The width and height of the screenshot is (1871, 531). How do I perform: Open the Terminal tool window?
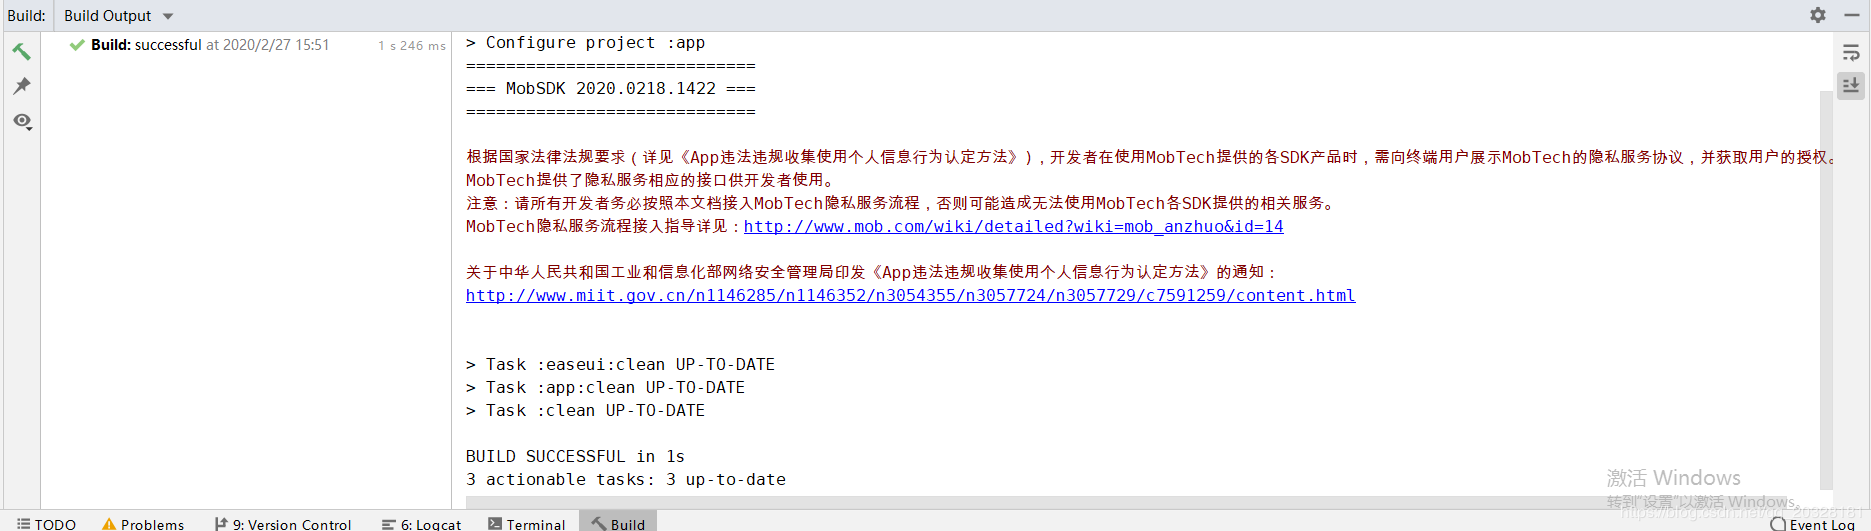527,524
